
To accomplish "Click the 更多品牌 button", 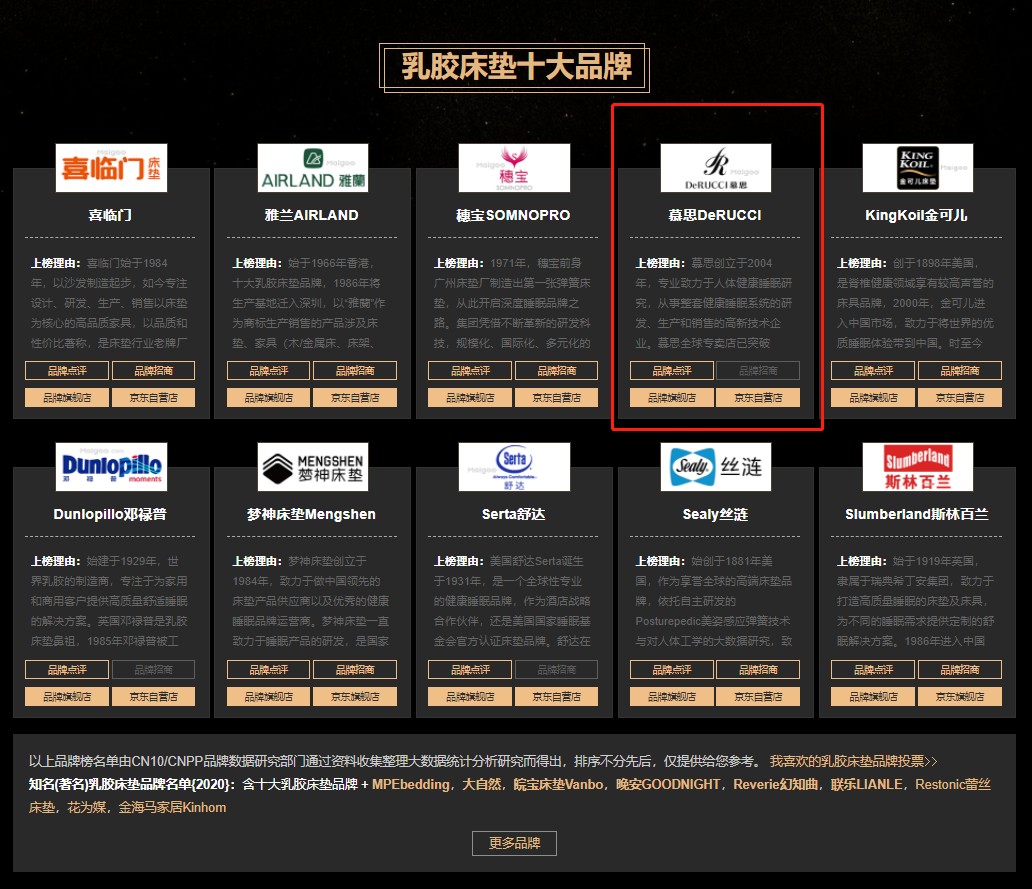I will [x=515, y=843].
